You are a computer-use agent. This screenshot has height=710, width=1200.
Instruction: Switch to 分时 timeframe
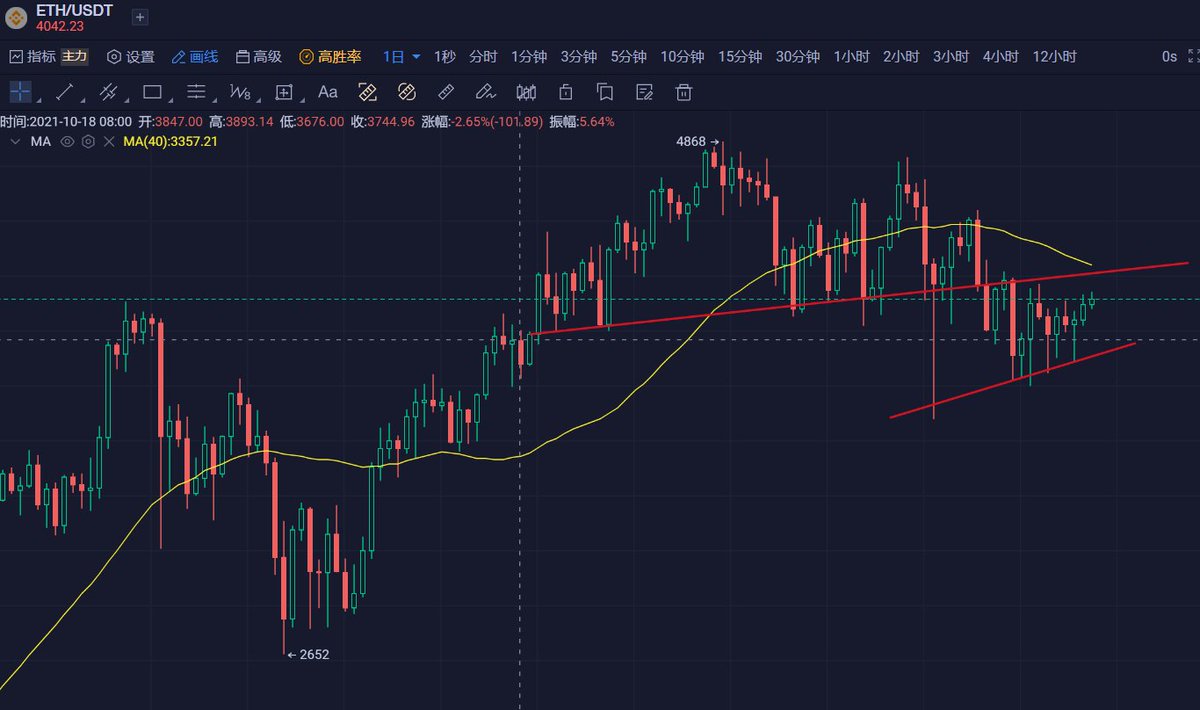[483, 57]
